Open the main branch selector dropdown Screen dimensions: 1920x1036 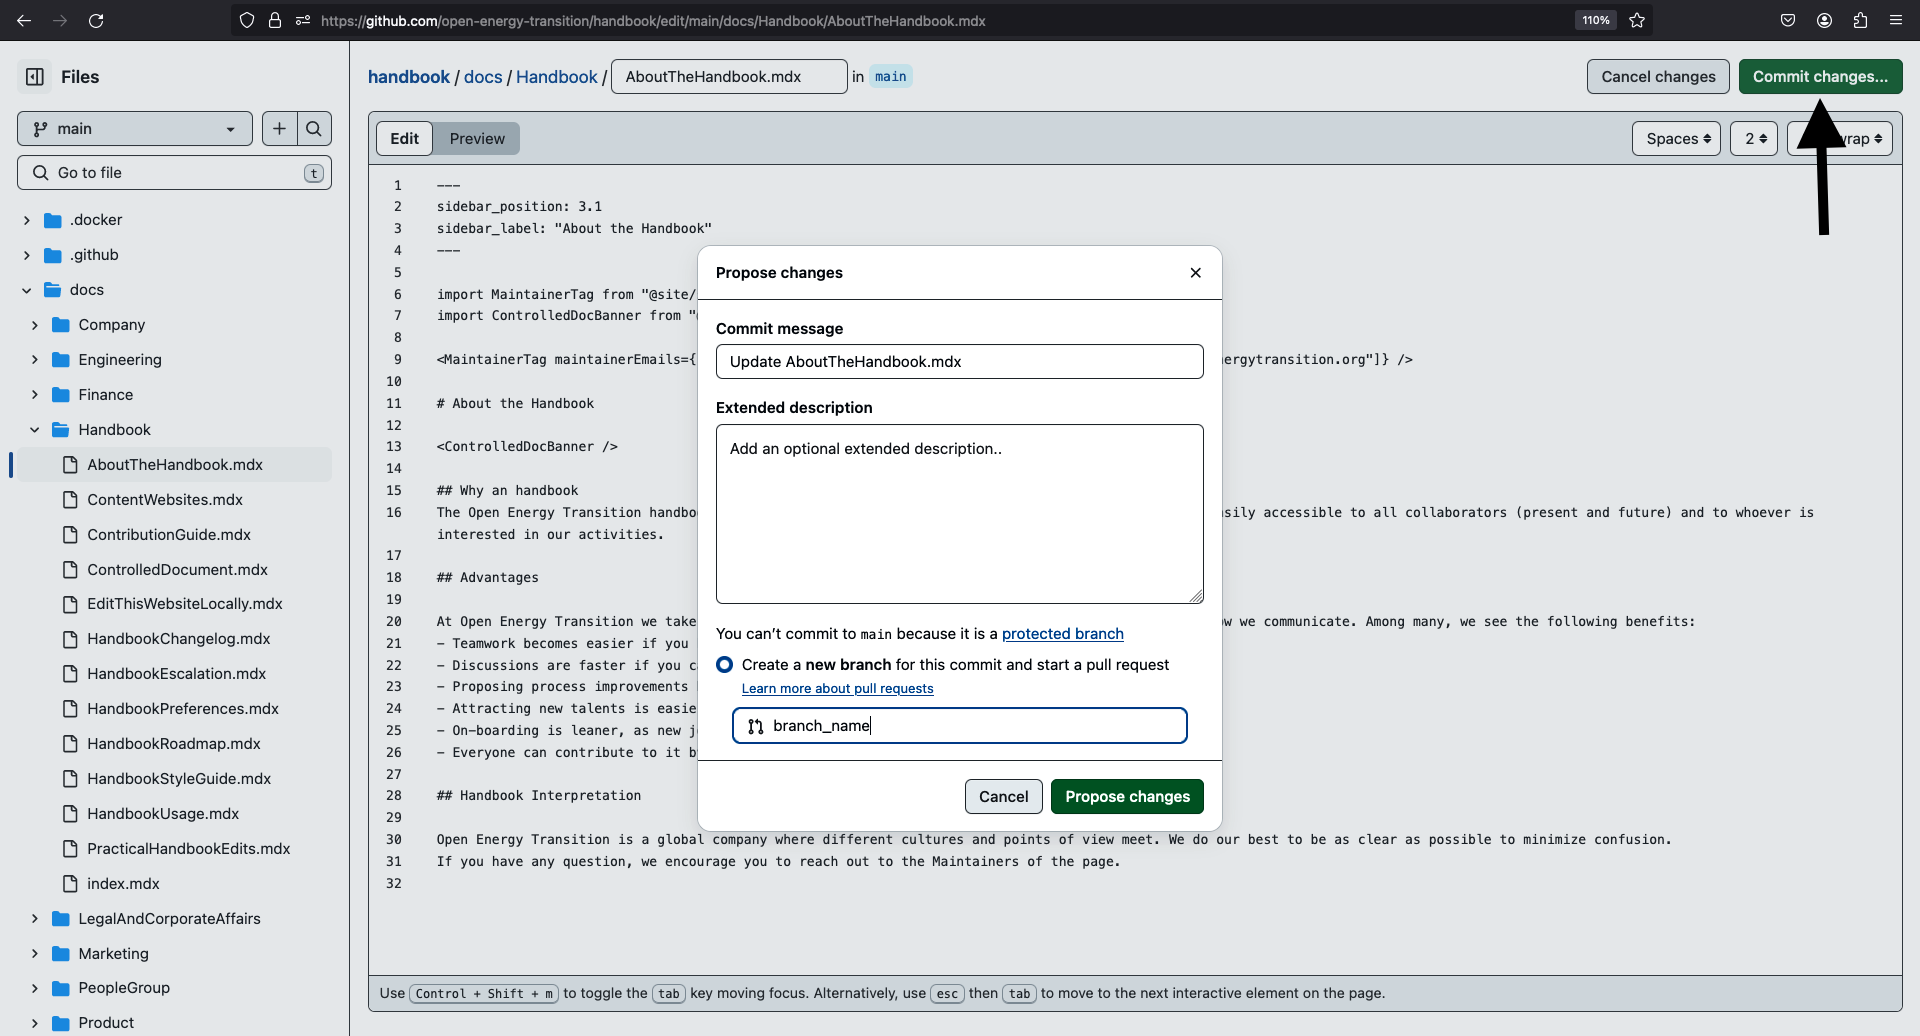[x=135, y=129]
